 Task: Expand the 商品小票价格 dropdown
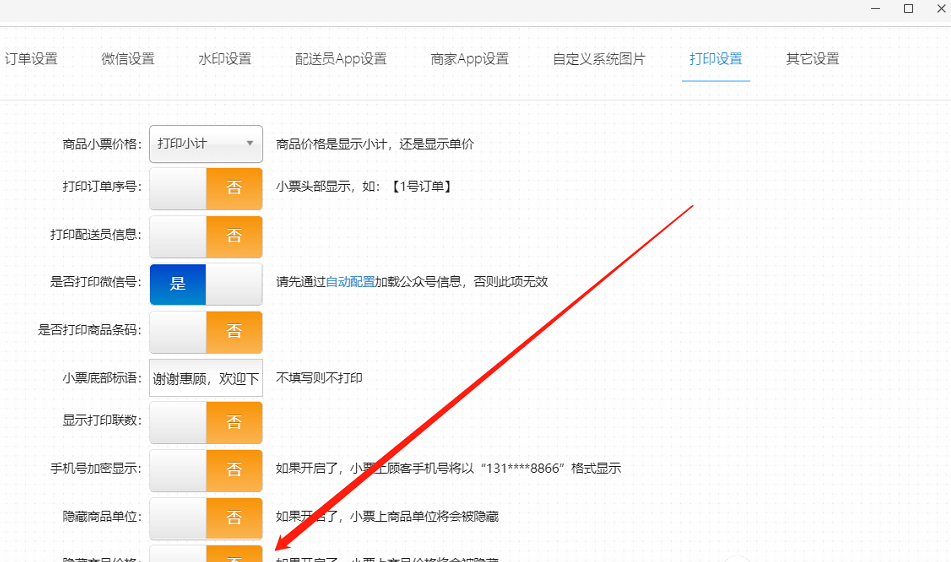(x=206, y=144)
